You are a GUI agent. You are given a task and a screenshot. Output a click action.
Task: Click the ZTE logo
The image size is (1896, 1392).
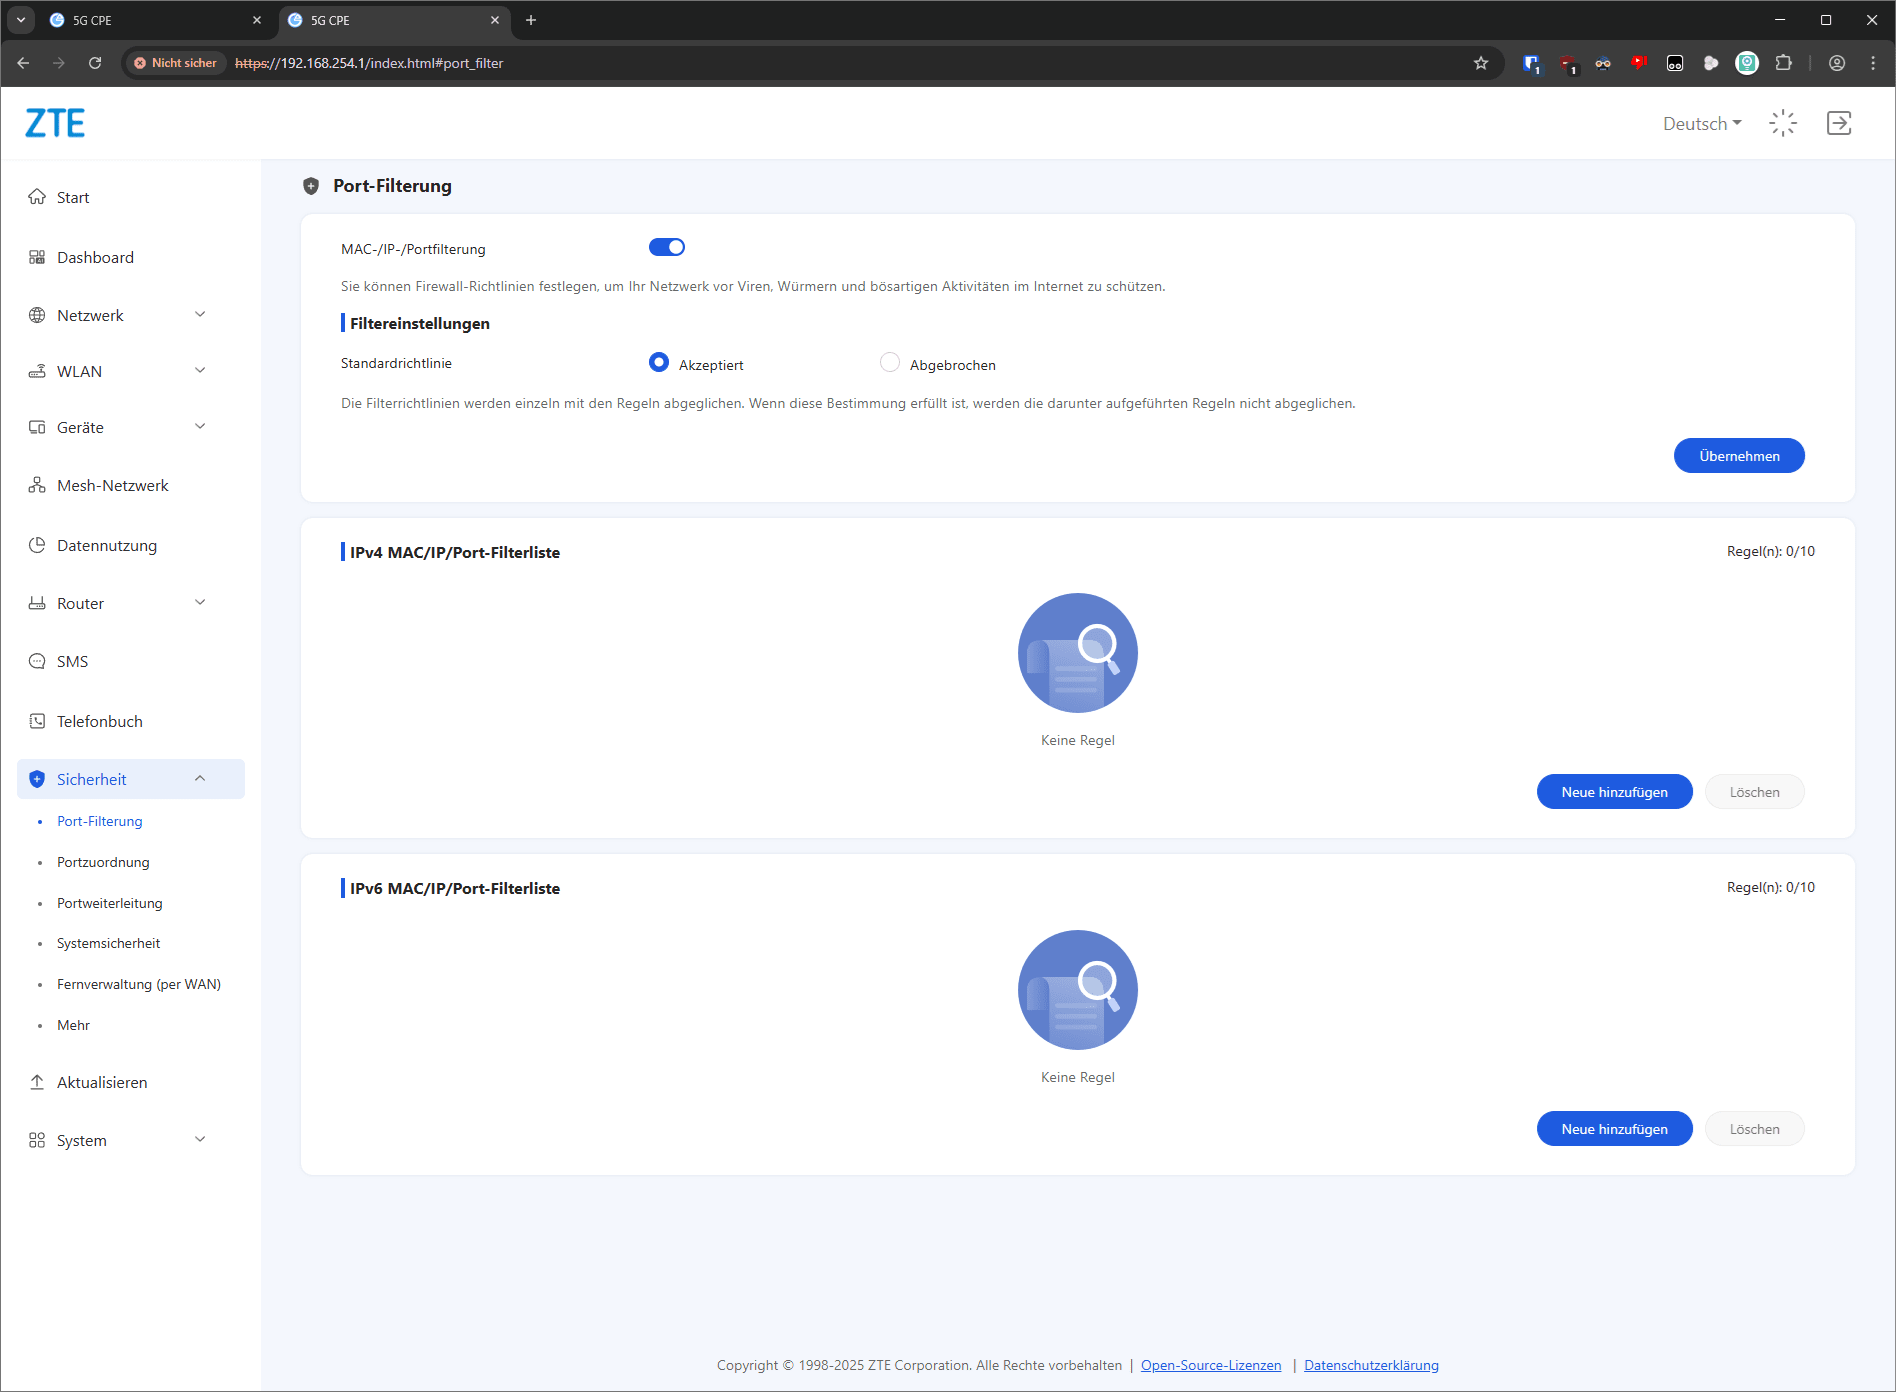tap(55, 123)
